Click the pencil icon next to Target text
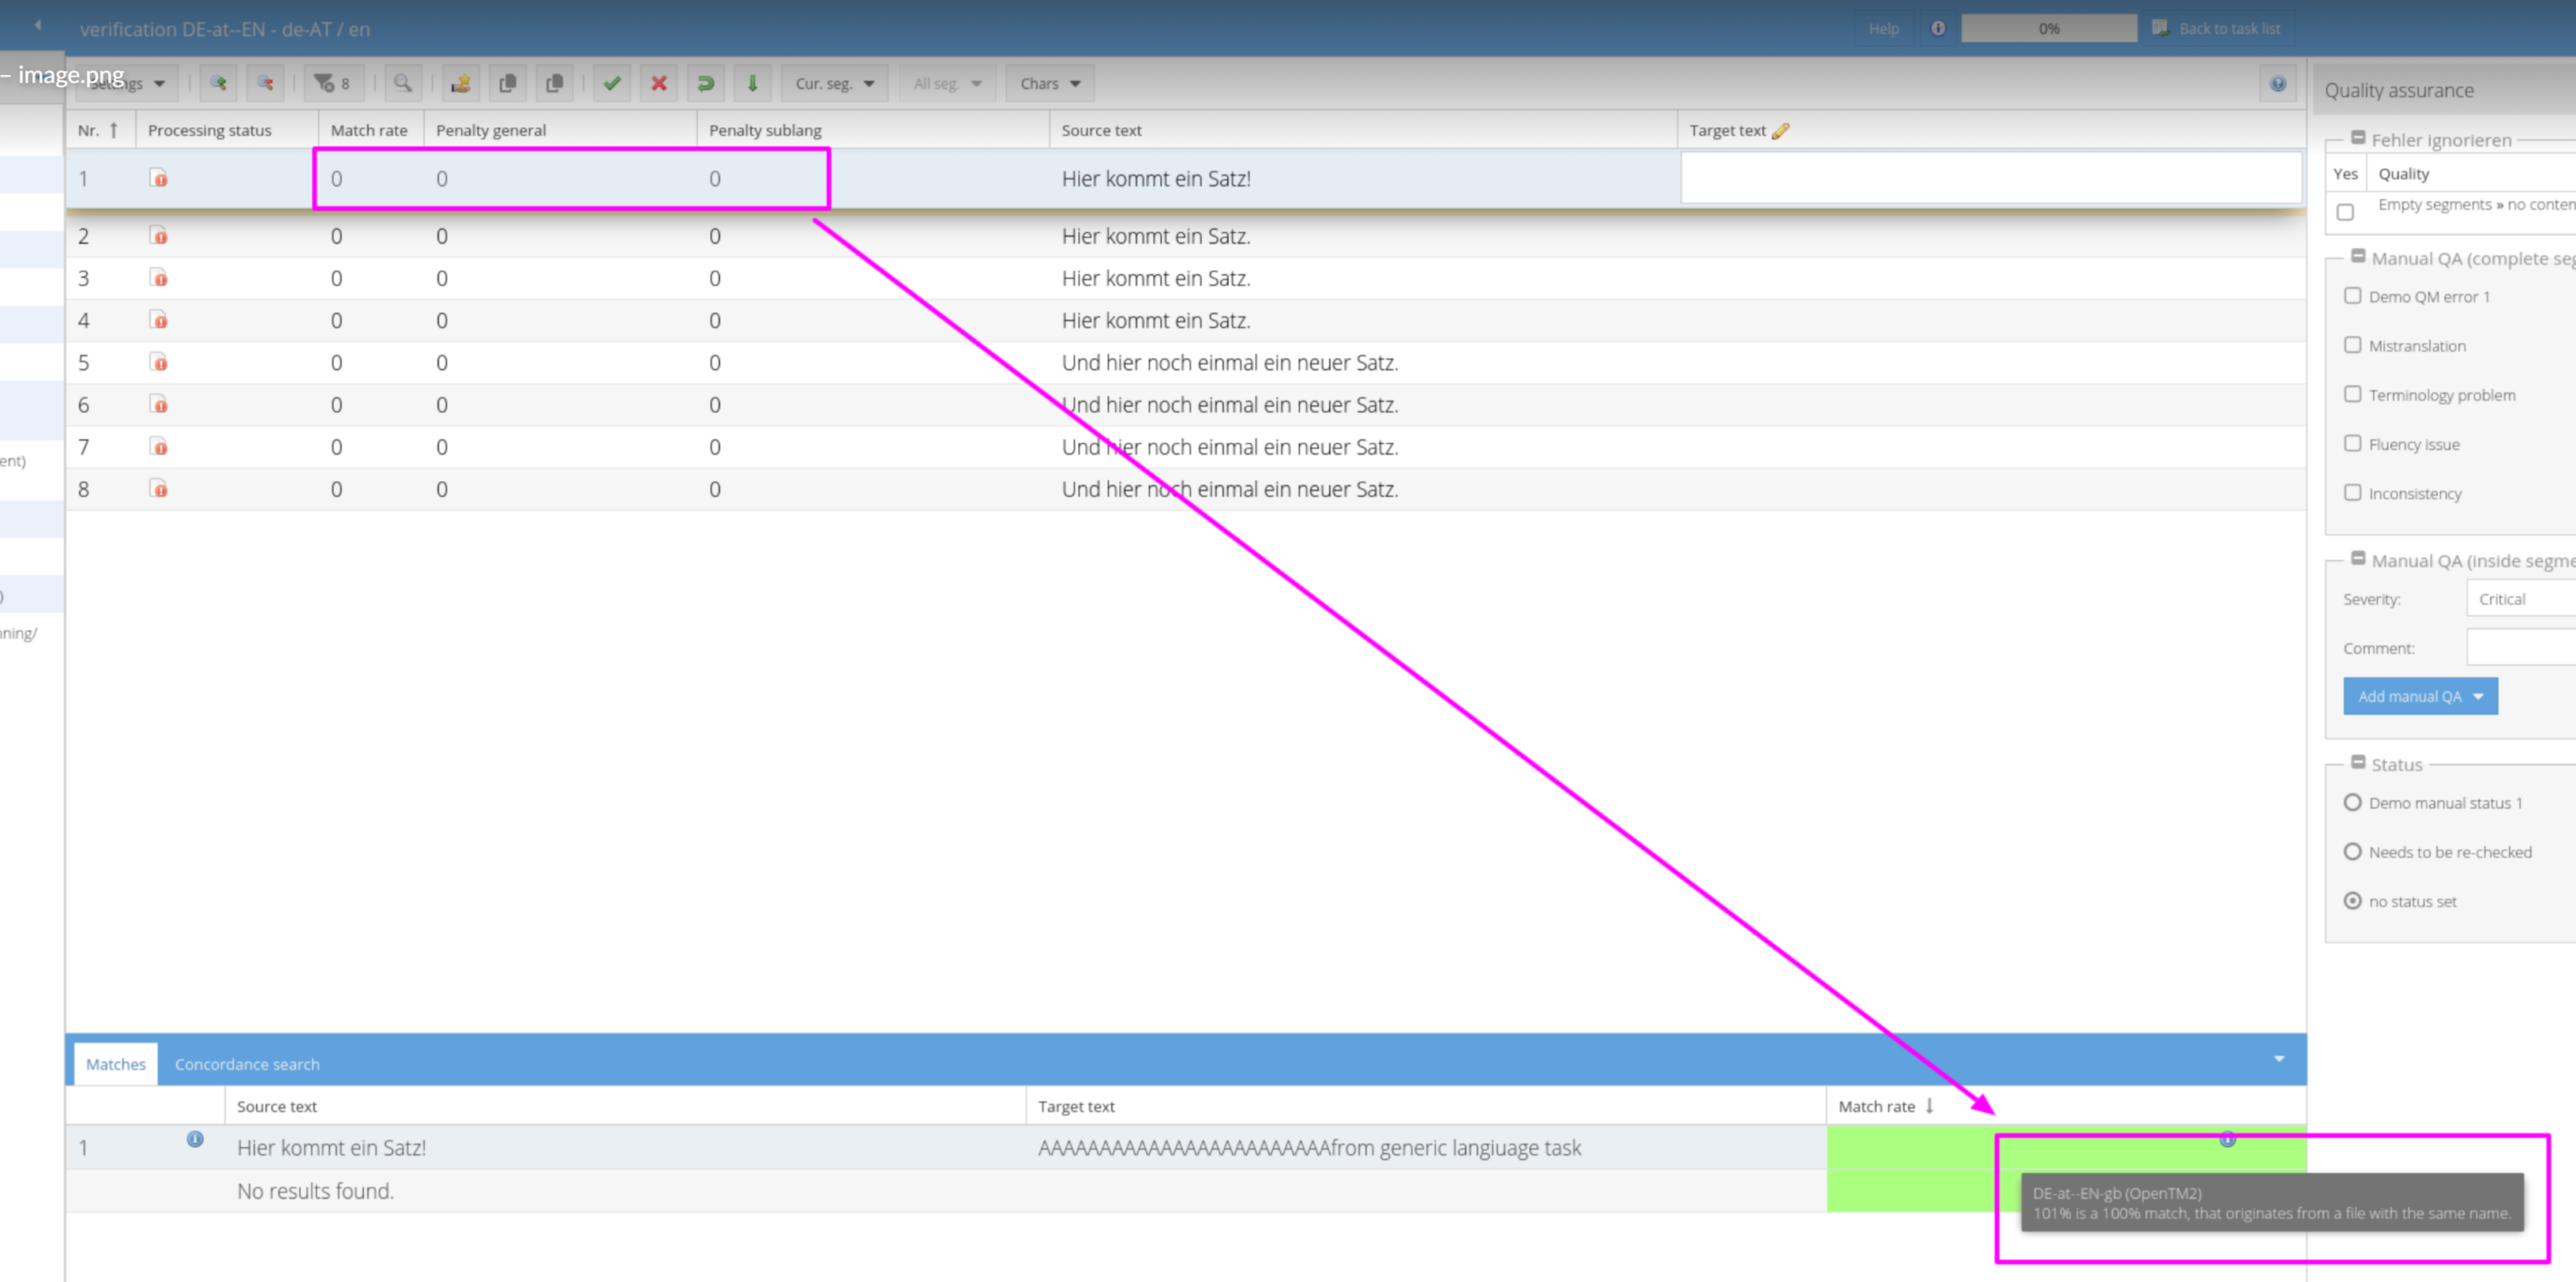The height and width of the screenshot is (1282, 2576). tap(1780, 131)
